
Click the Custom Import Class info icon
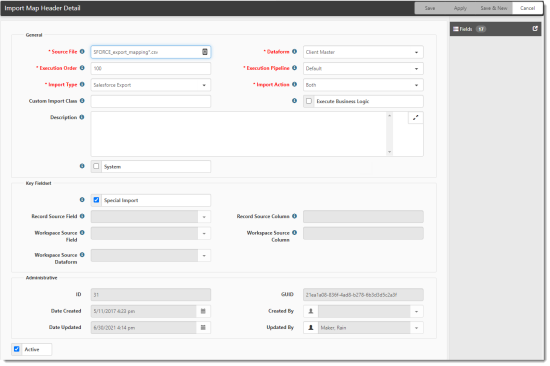pos(82,101)
